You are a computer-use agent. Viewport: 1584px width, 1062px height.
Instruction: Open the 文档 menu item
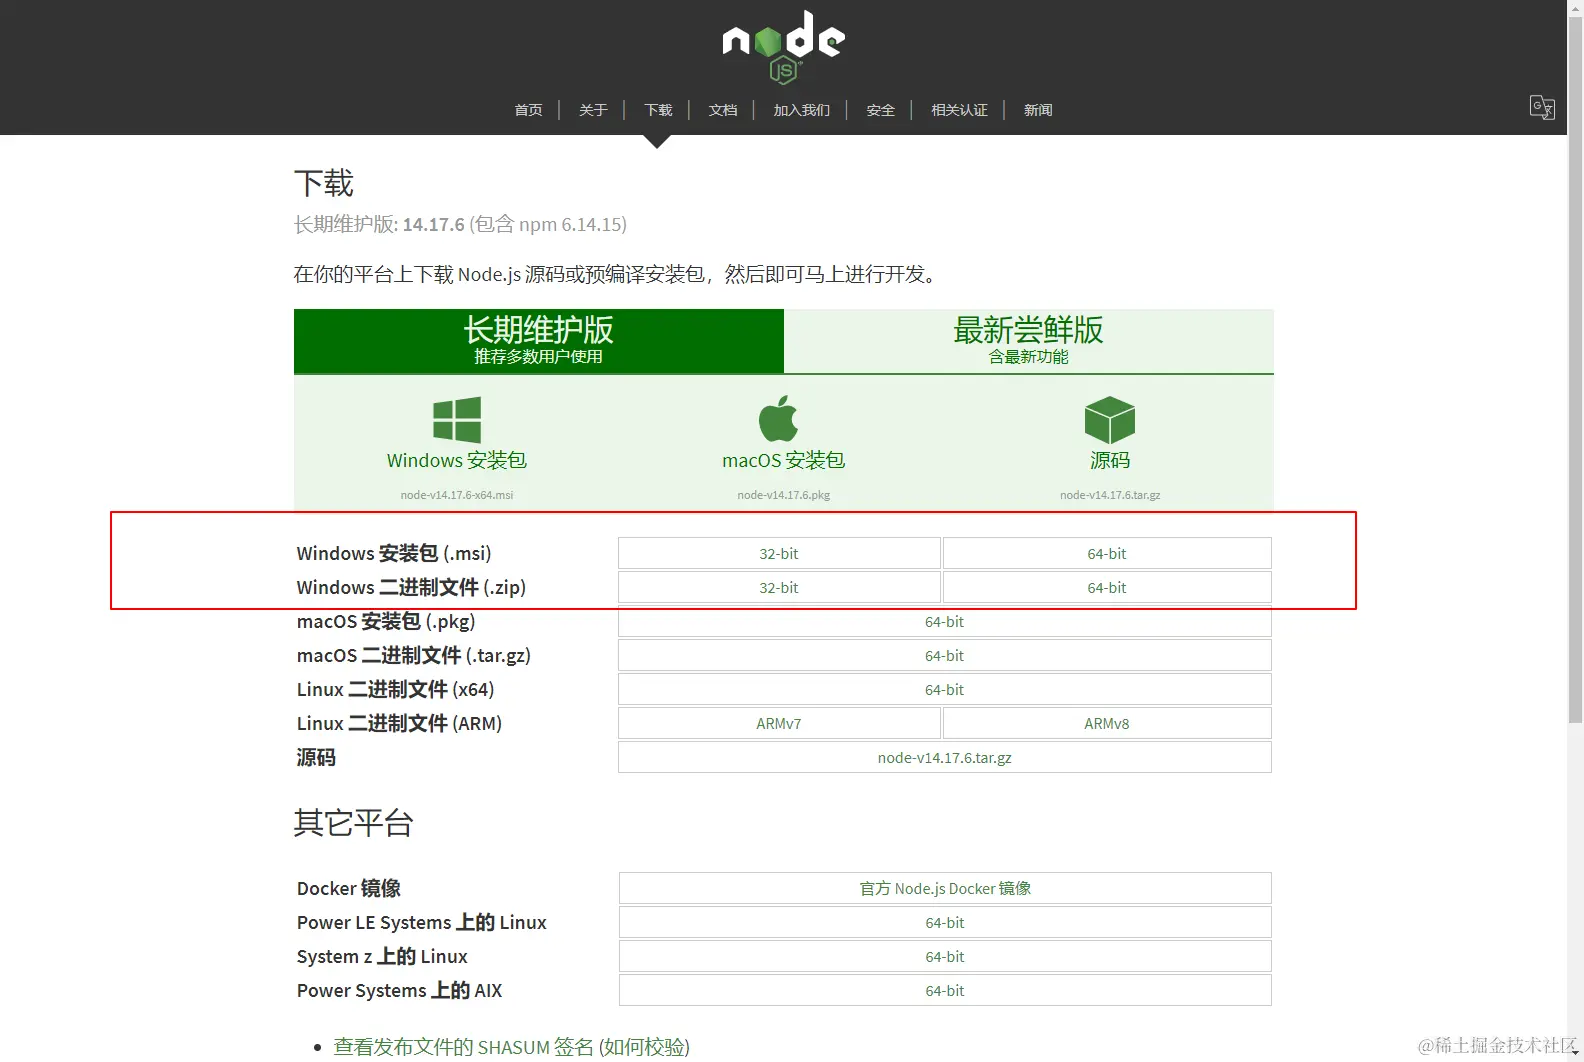coord(723,110)
